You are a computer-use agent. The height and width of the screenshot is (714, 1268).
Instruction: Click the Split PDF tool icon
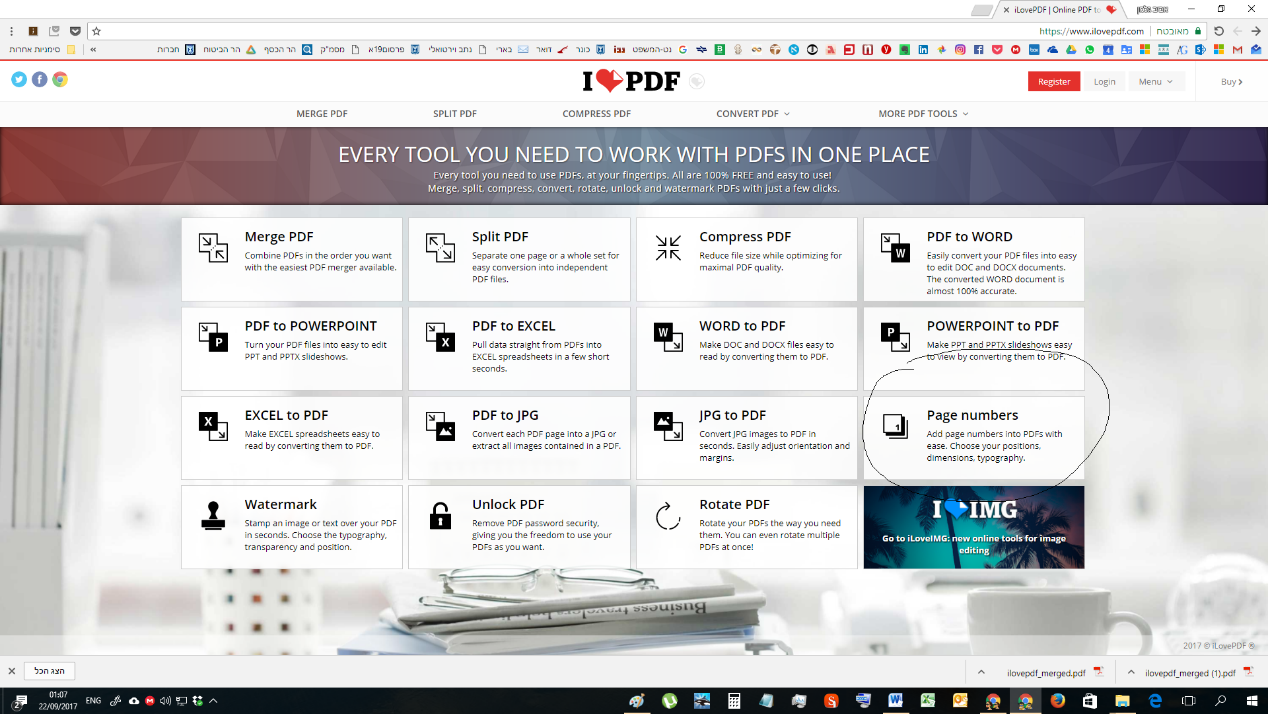pos(440,246)
